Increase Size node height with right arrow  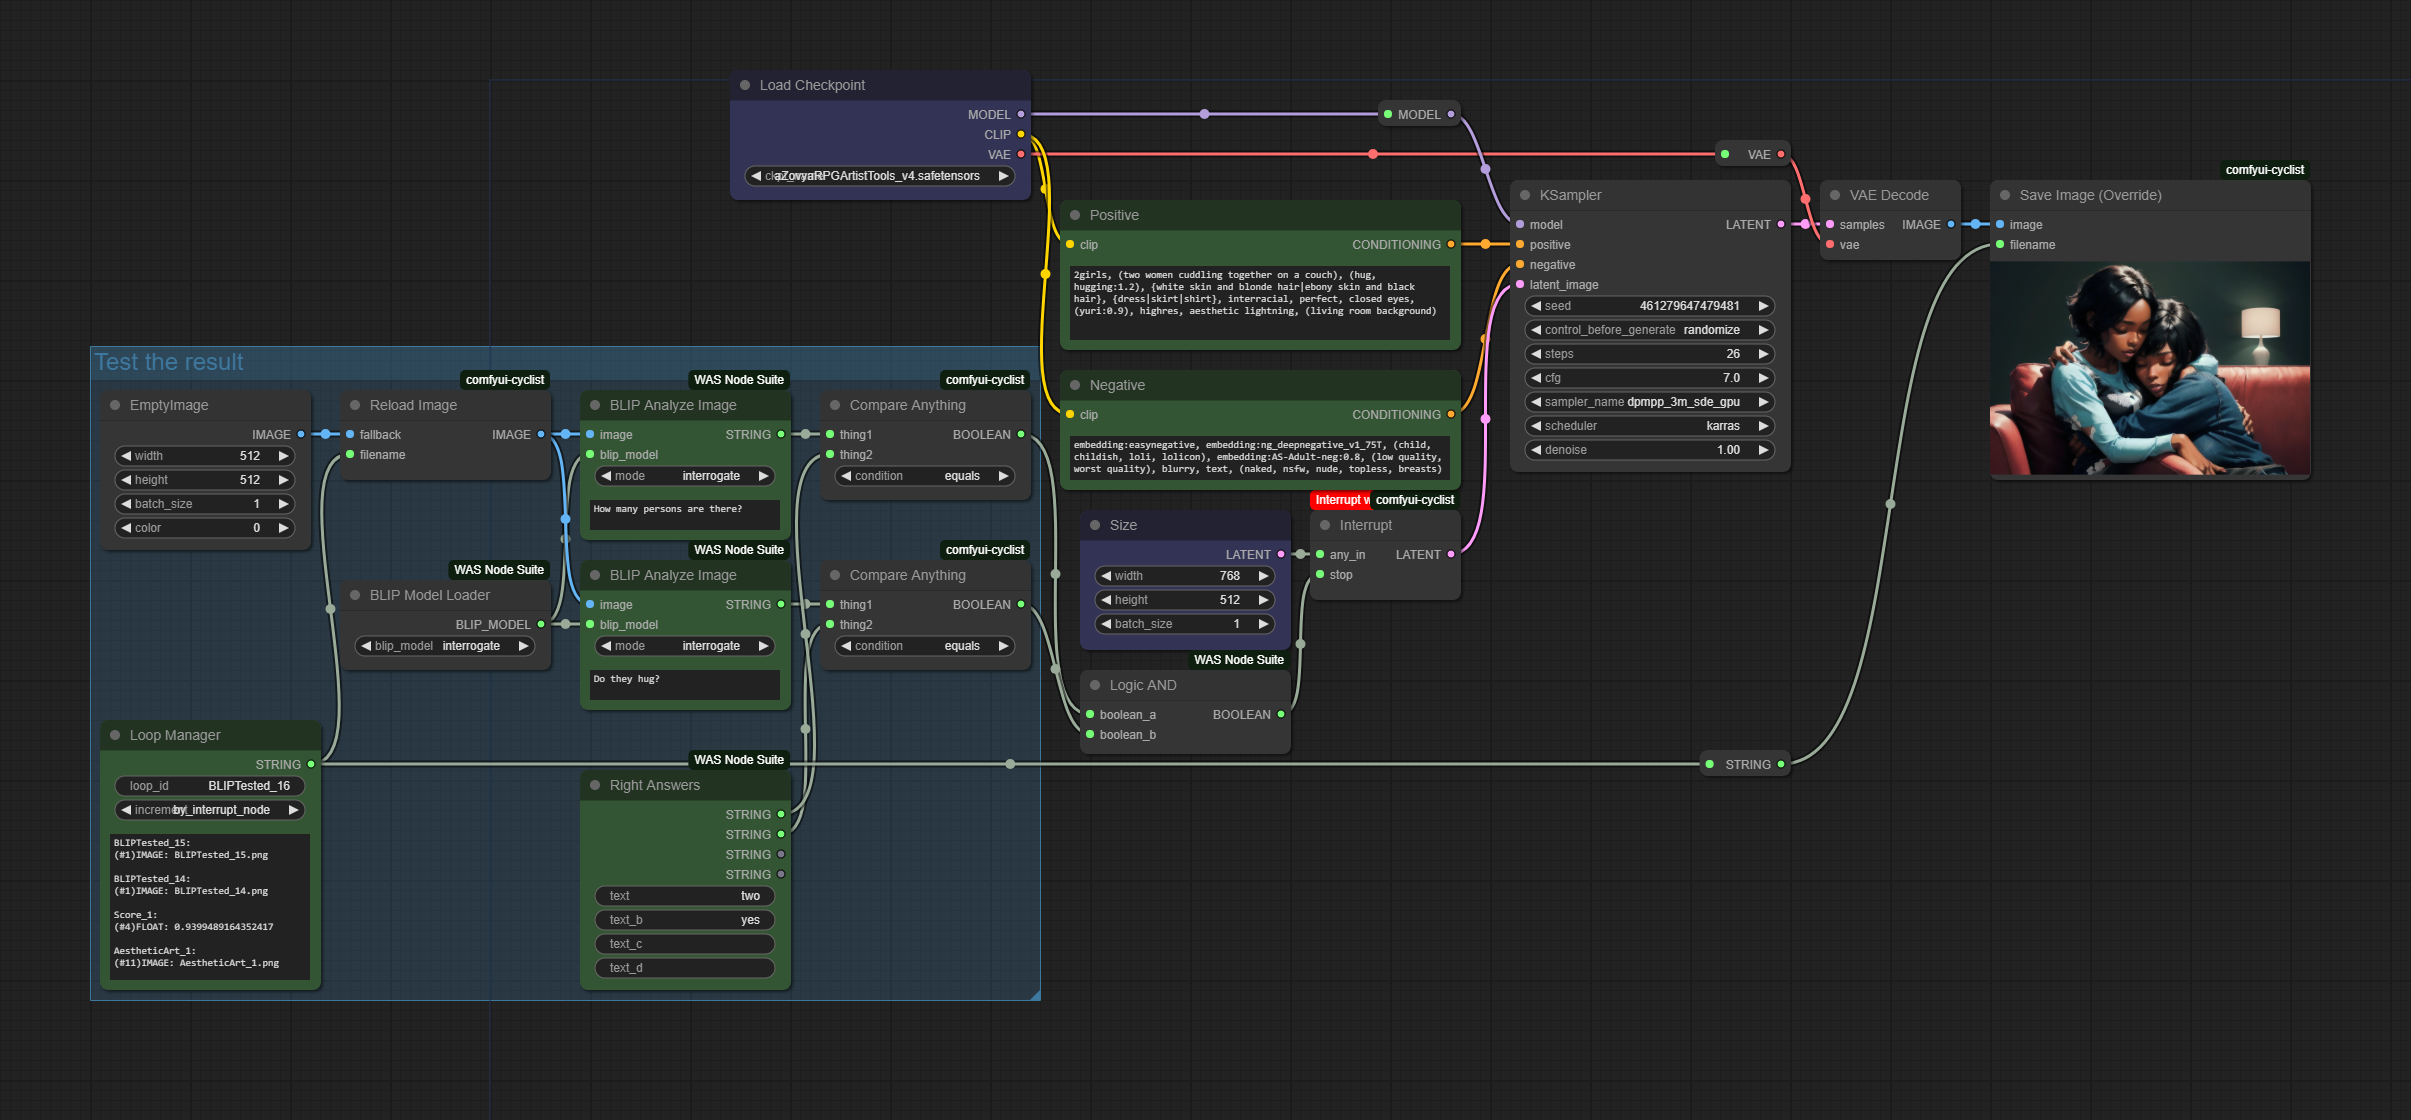(x=1263, y=600)
